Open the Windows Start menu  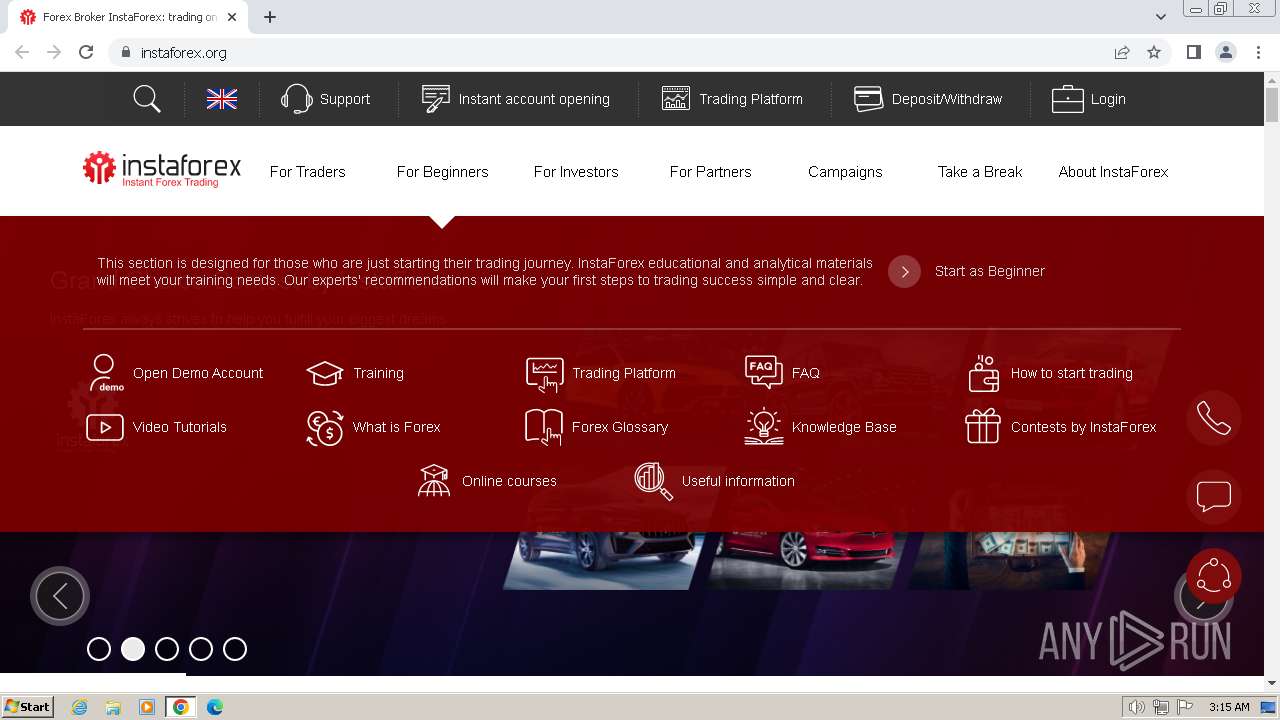point(27,706)
